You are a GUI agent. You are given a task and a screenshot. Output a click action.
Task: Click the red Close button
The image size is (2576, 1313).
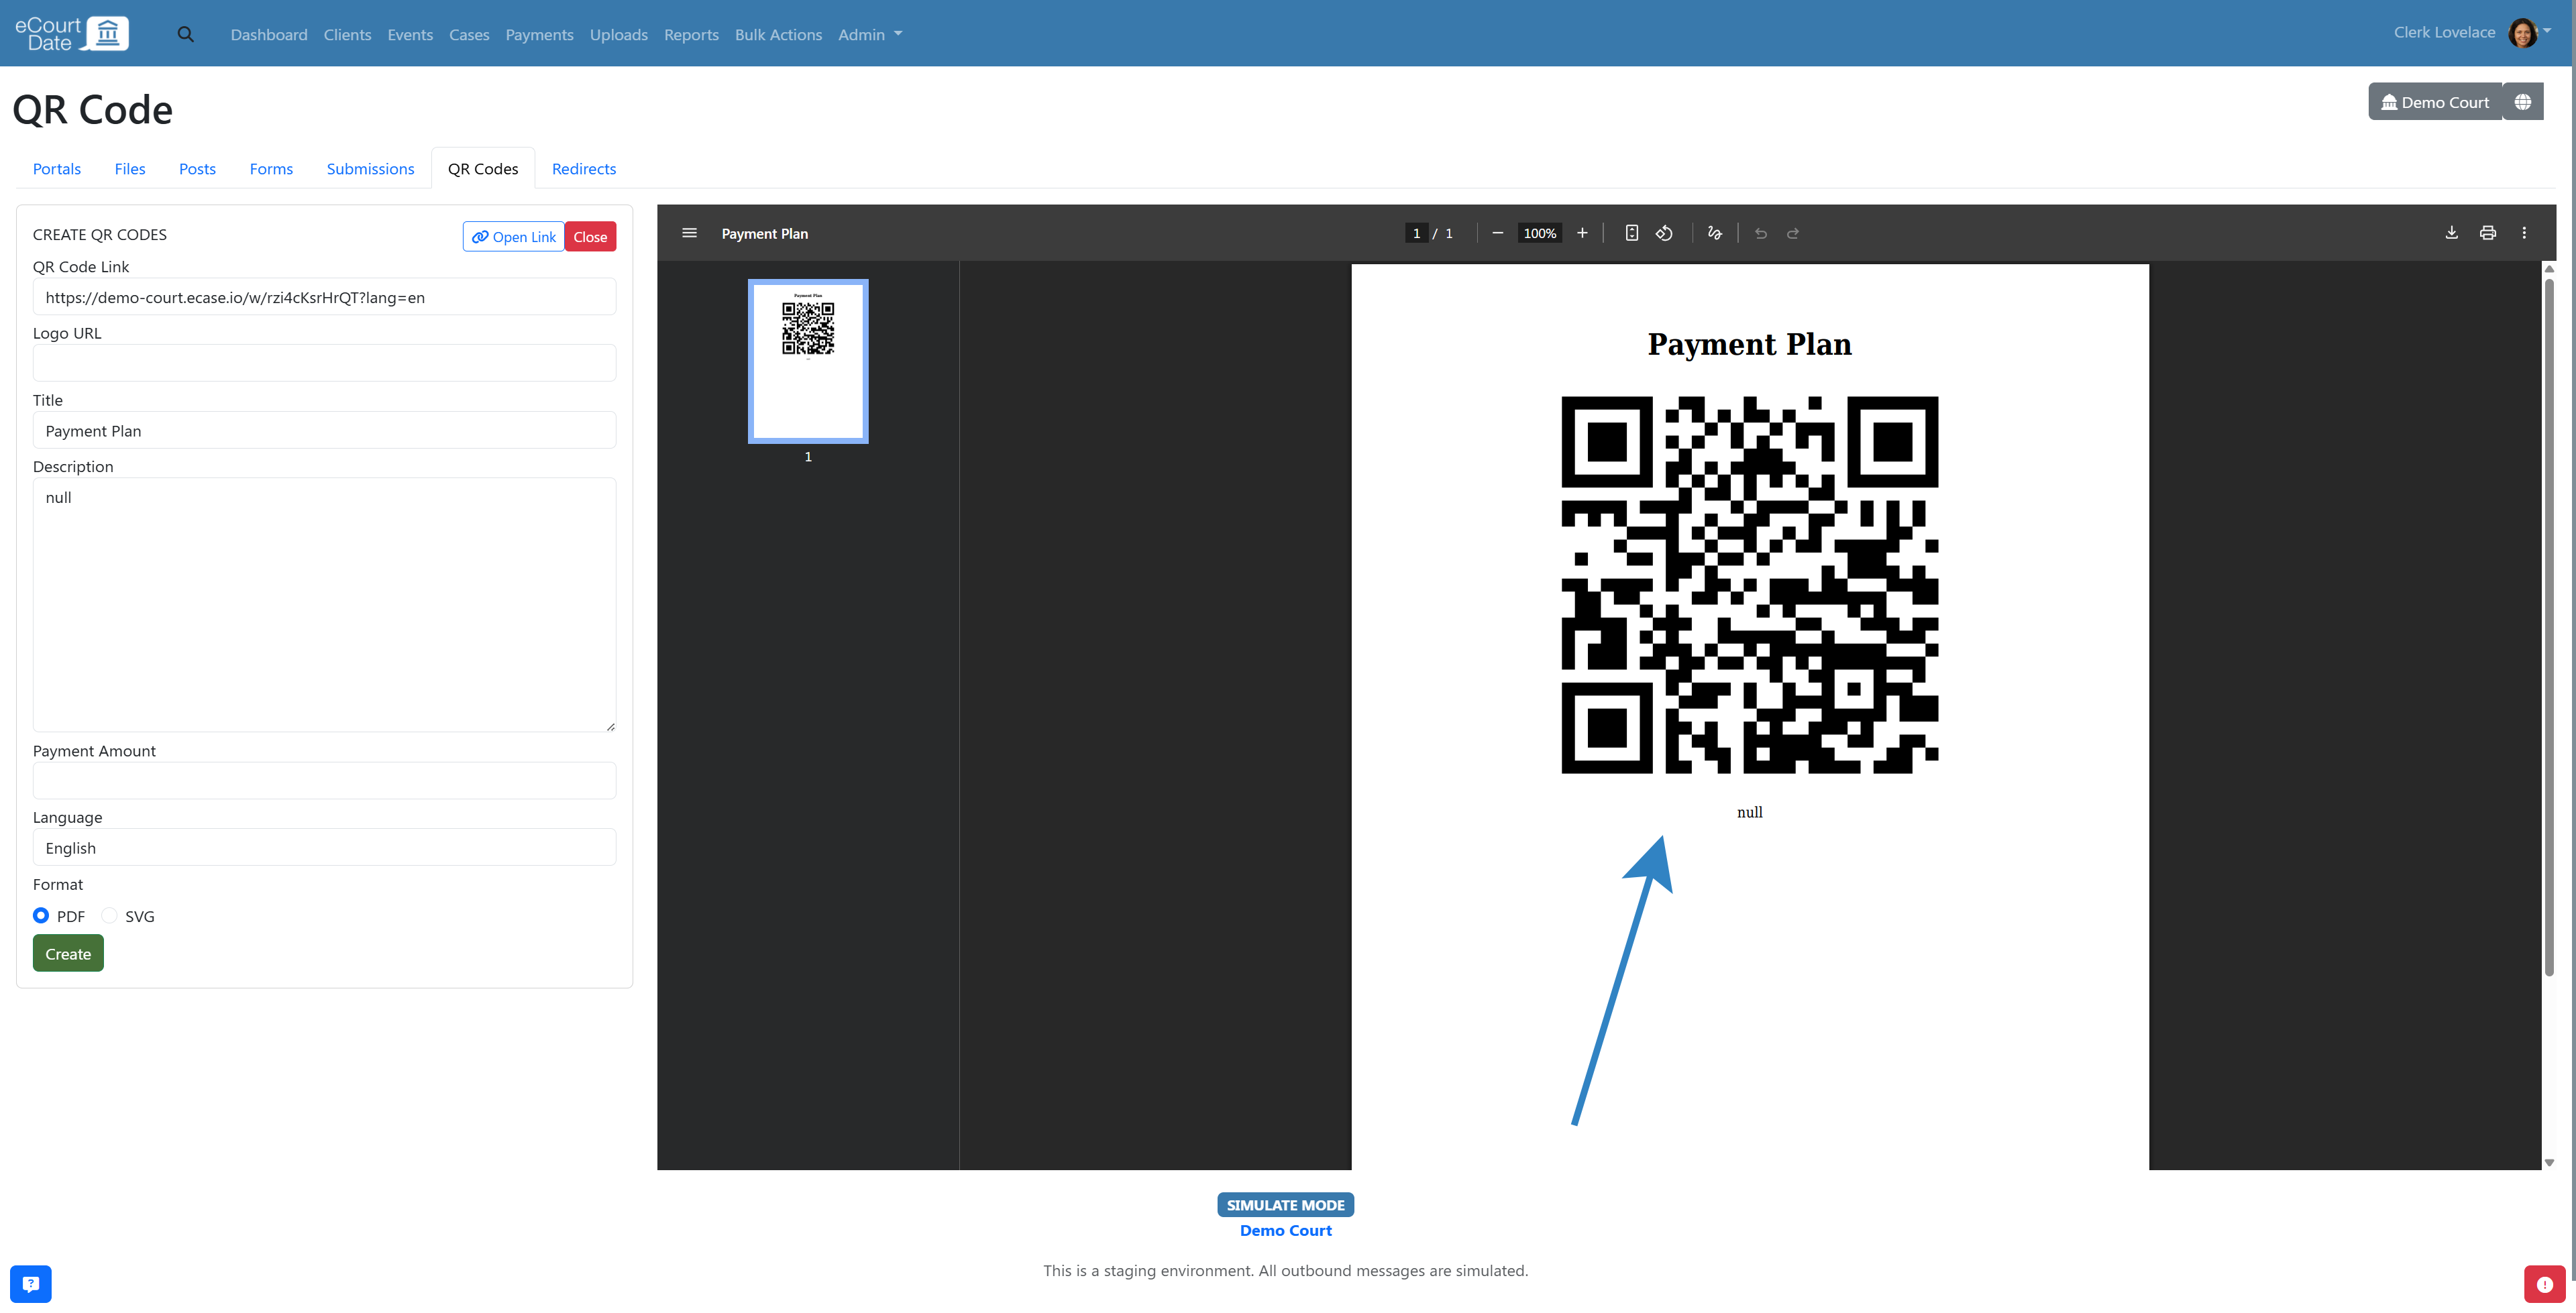tap(590, 237)
